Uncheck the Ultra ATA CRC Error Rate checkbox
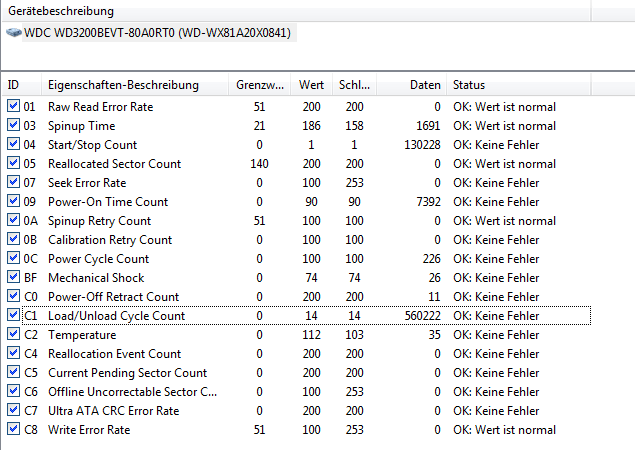The width and height of the screenshot is (635, 450). [13, 410]
